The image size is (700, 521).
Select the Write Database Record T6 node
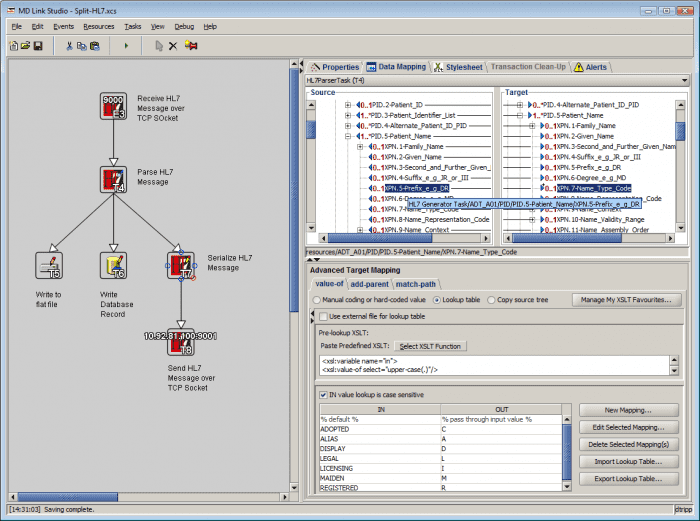tap(113, 265)
